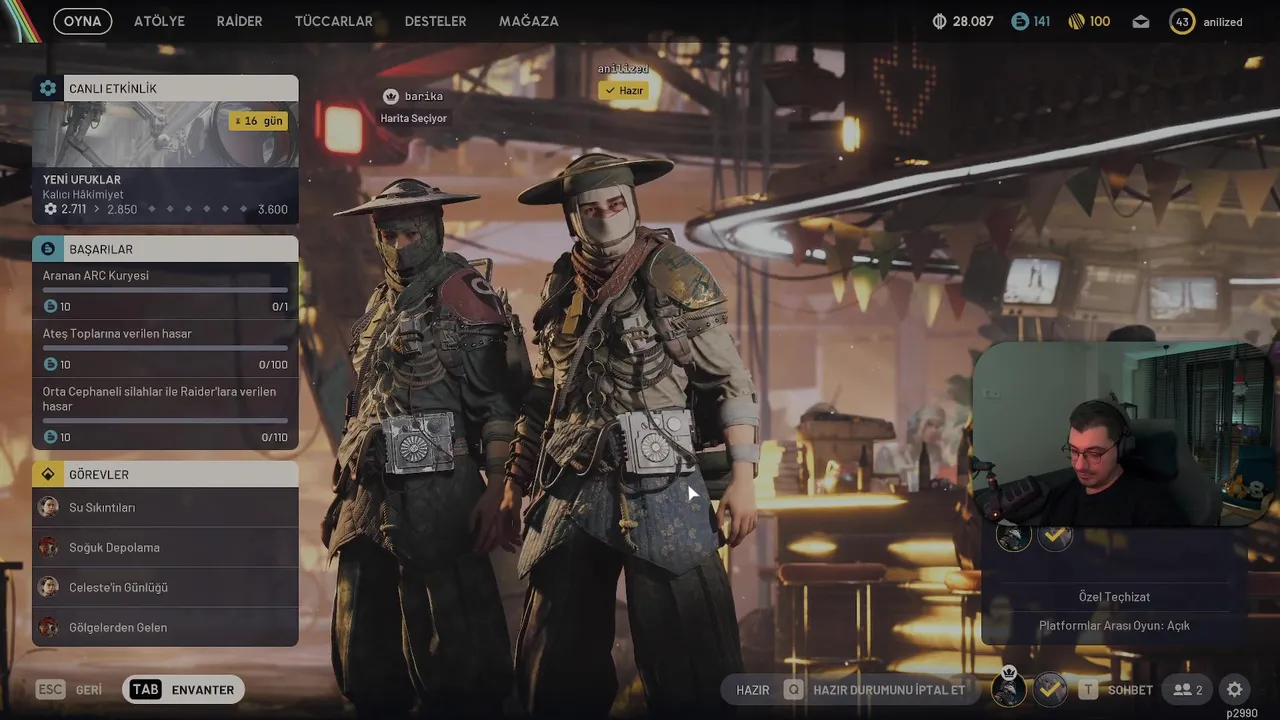Screen dimensions: 1280x720
Task: Click the raider avatar in the side panel
Action: (x=1014, y=536)
